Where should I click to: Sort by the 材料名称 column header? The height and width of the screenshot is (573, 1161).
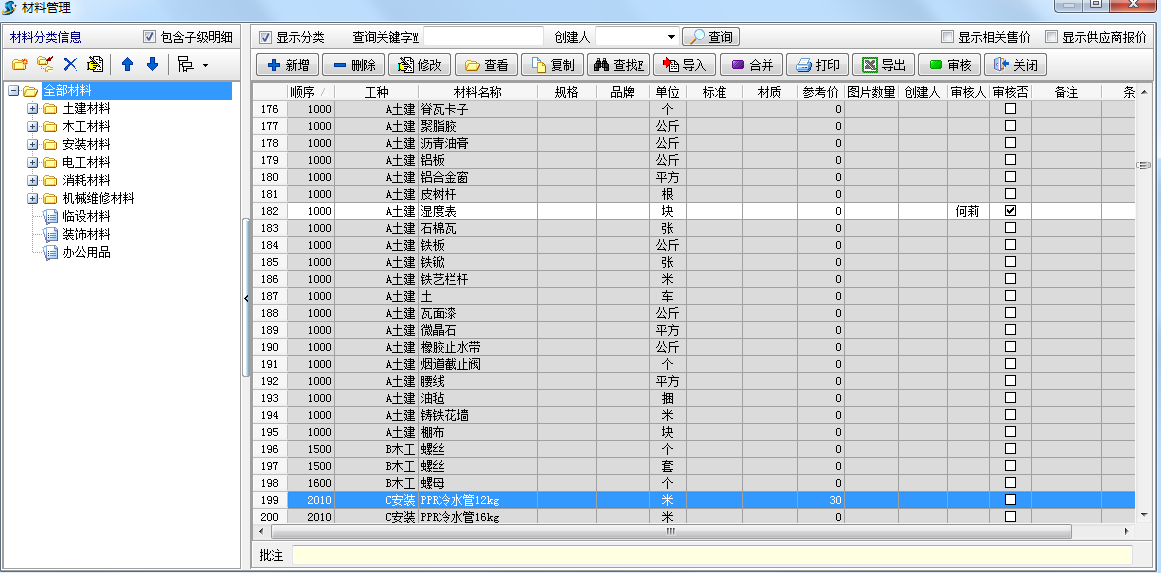[x=476, y=92]
